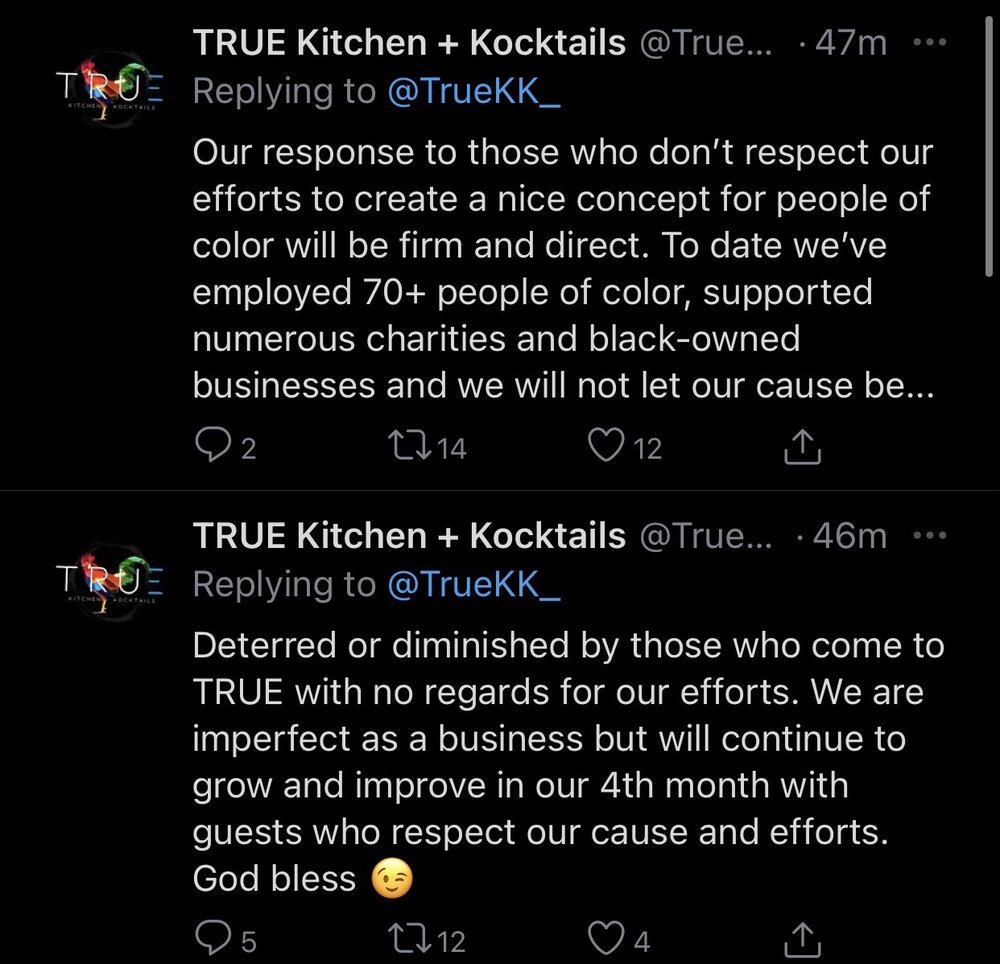Share the first tweet via share icon

[x=801, y=448]
